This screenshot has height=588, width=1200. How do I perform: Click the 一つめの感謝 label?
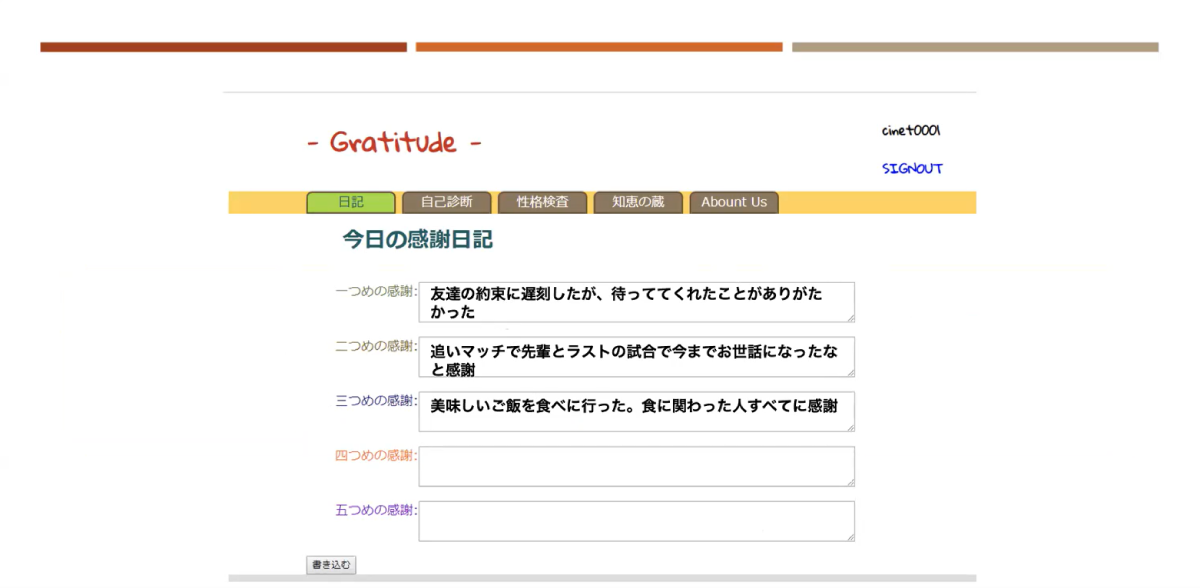coord(376,291)
